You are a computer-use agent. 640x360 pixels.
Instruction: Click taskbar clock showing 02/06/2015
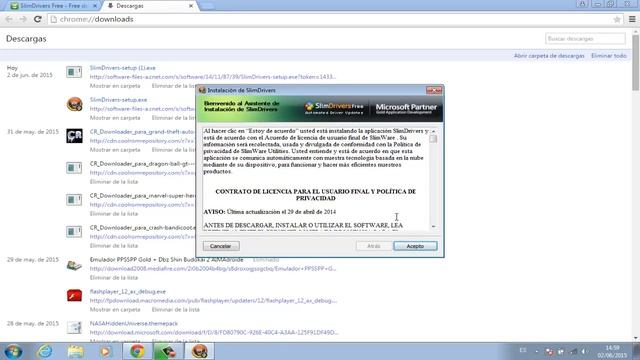(612, 351)
